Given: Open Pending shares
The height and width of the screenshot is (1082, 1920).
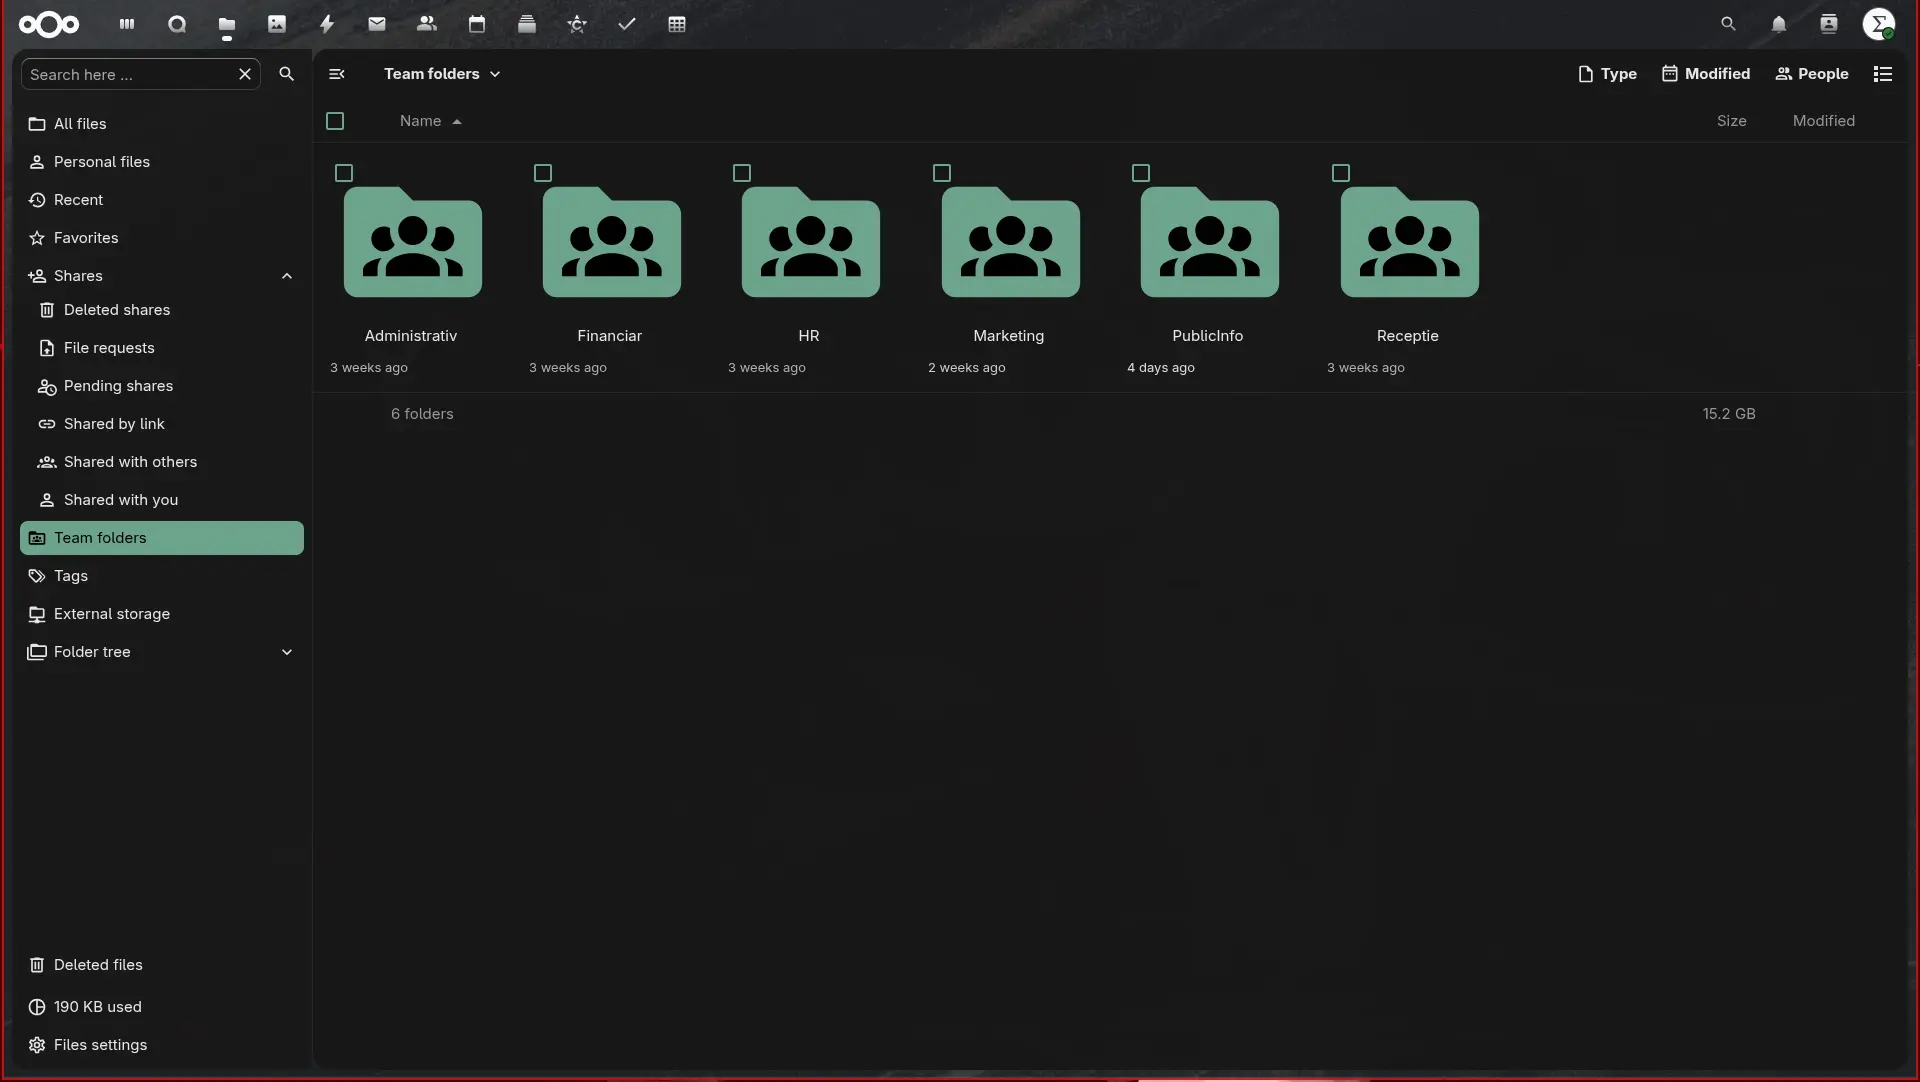Looking at the screenshot, I should (167, 386).
